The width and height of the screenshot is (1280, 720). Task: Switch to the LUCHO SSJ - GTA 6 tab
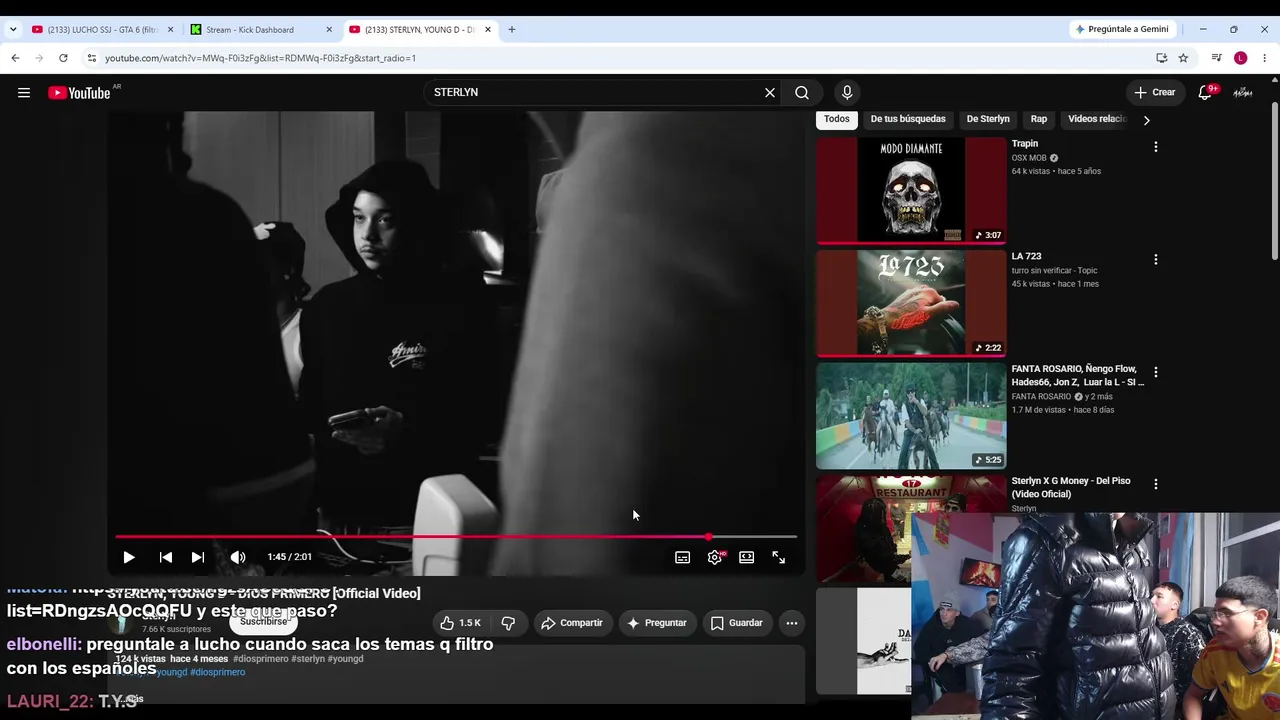click(102, 30)
